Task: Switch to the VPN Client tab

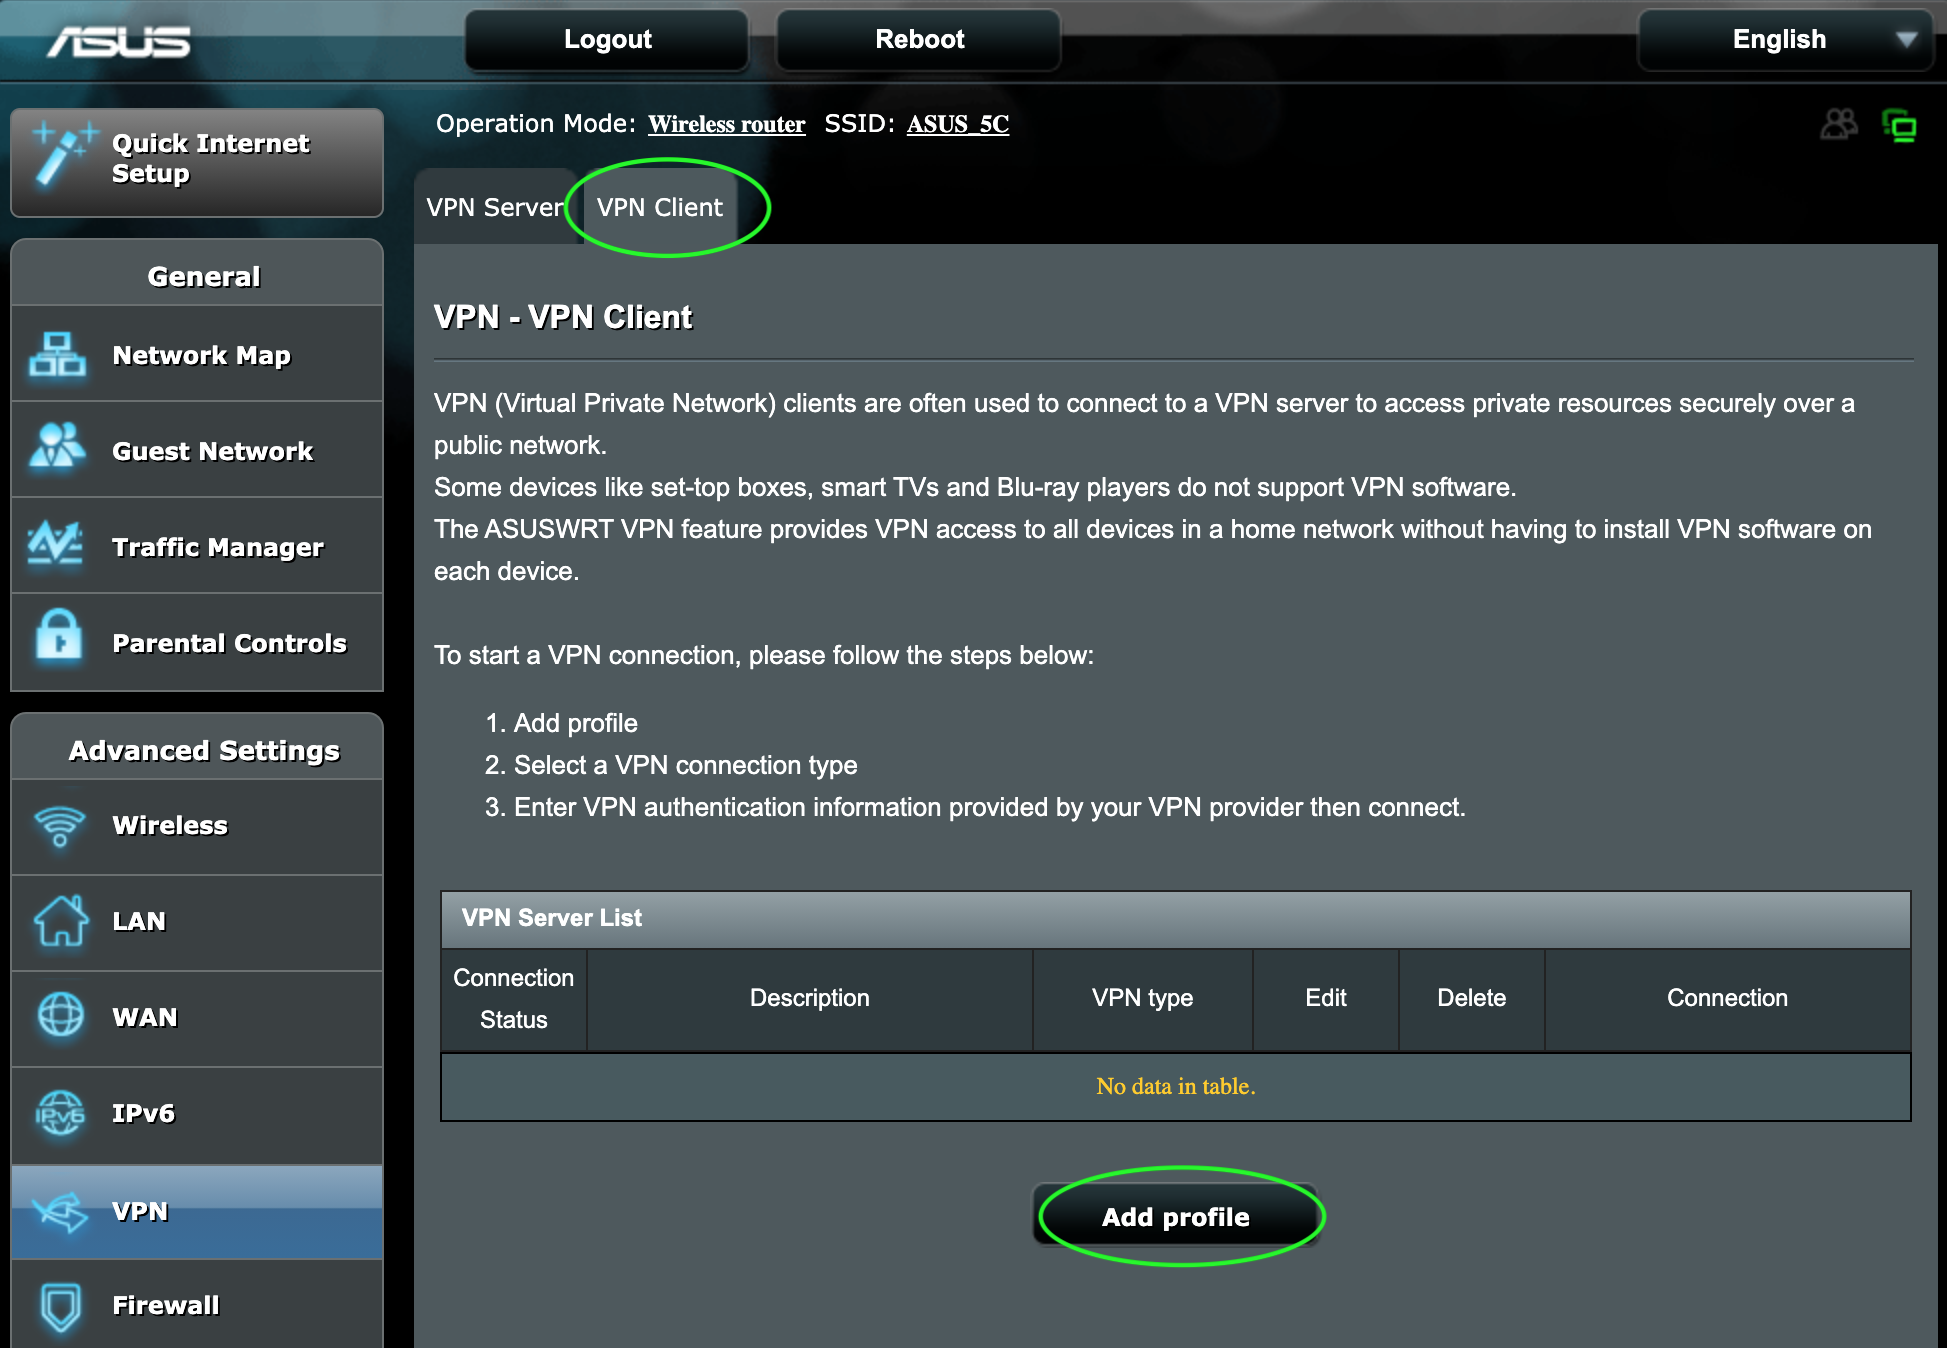Action: [x=663, y=207]
